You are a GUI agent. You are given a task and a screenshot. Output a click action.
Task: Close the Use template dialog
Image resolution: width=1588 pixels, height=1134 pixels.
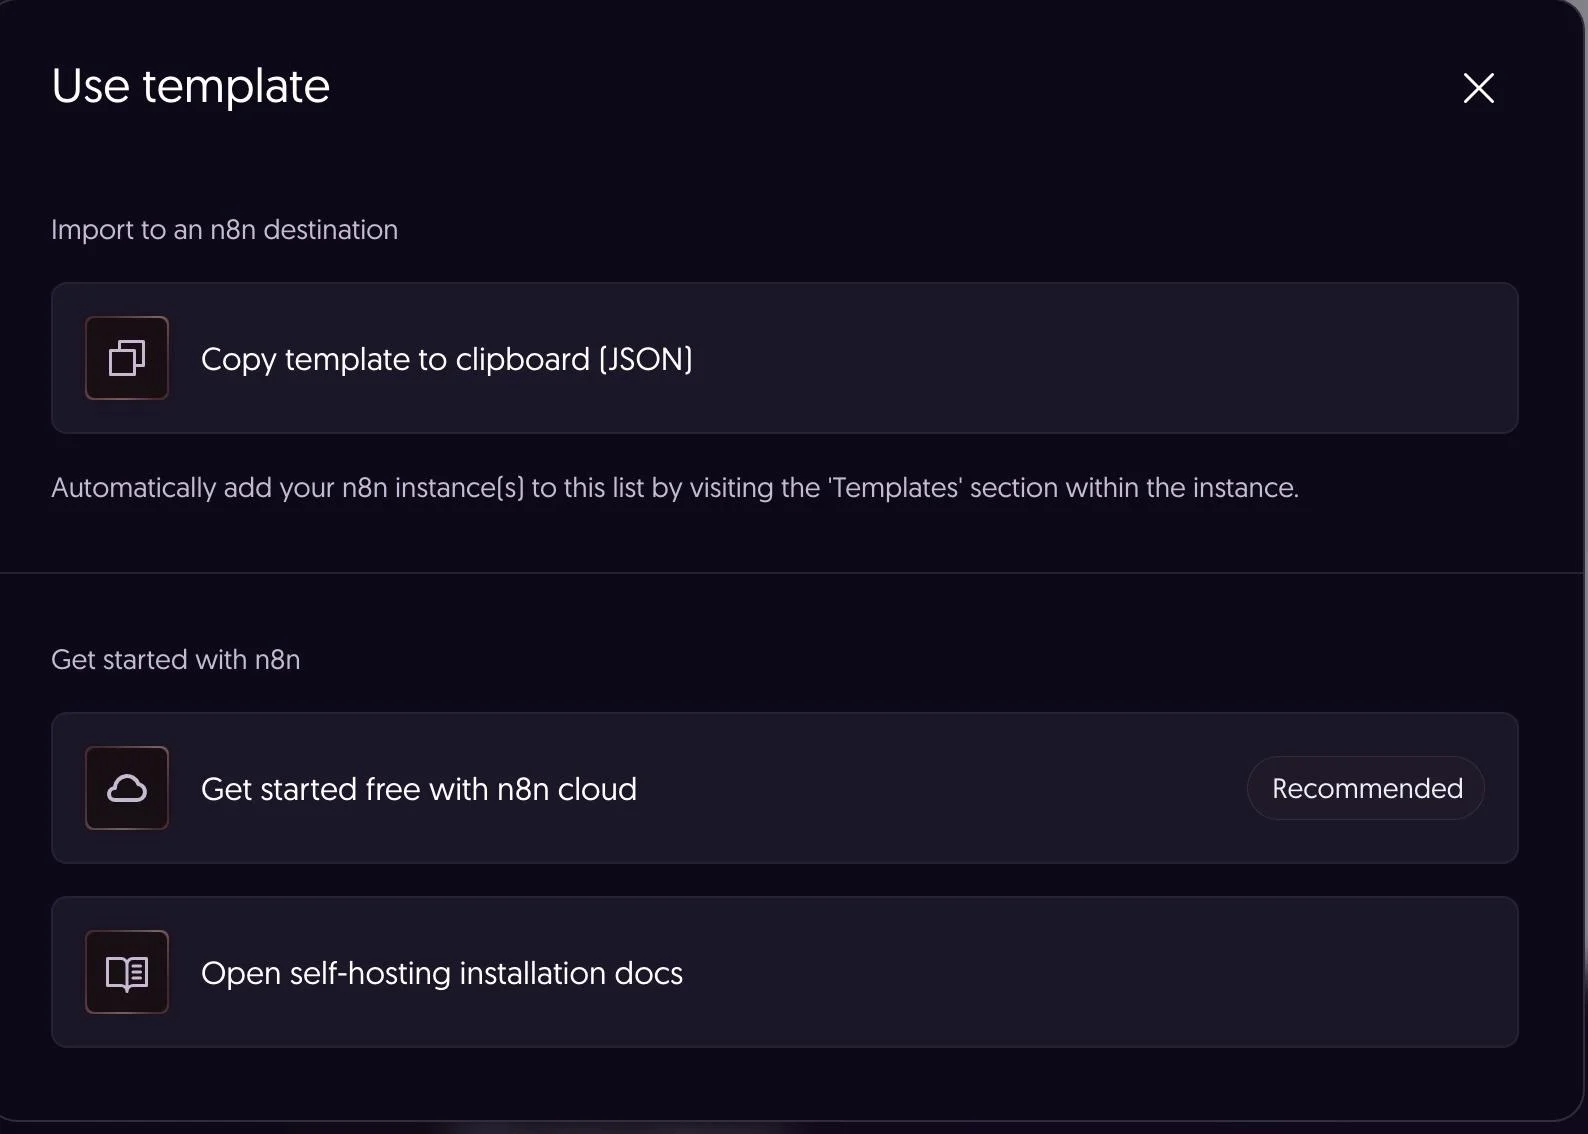tap(1478, 88)
